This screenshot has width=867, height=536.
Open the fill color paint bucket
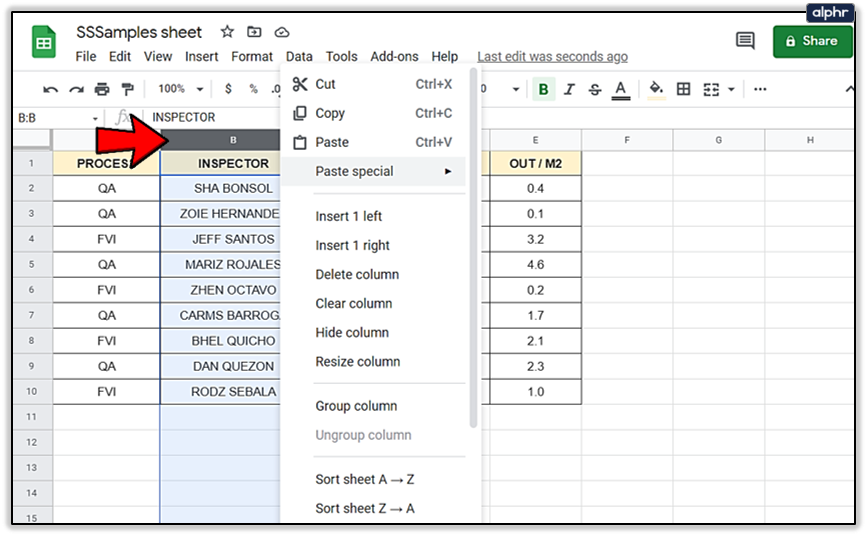[656, 89]
